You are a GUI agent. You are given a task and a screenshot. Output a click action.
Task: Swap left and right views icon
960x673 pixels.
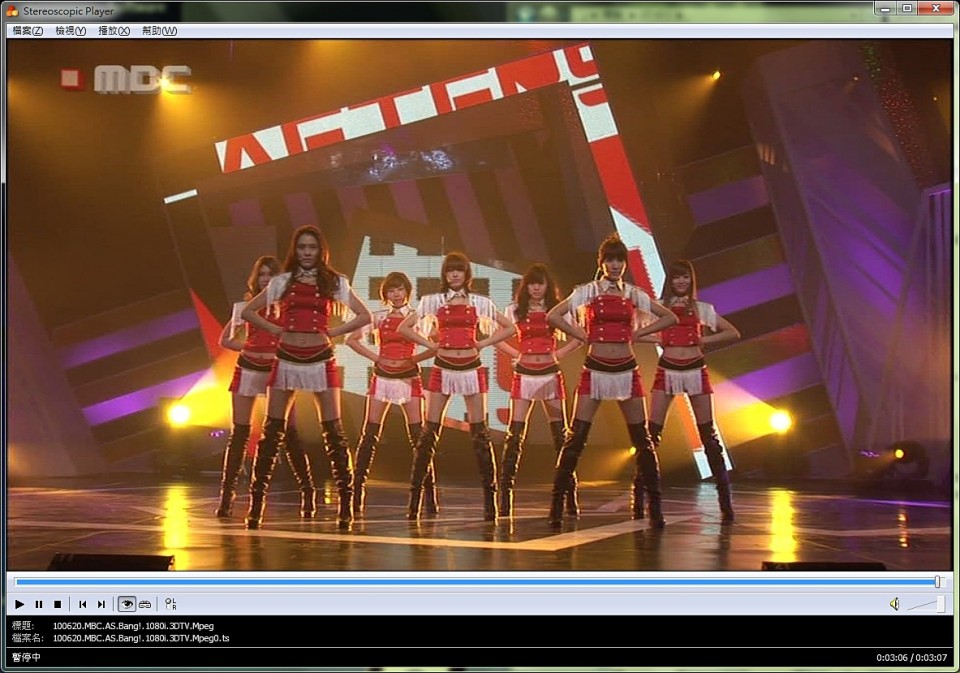pos(171,604)
